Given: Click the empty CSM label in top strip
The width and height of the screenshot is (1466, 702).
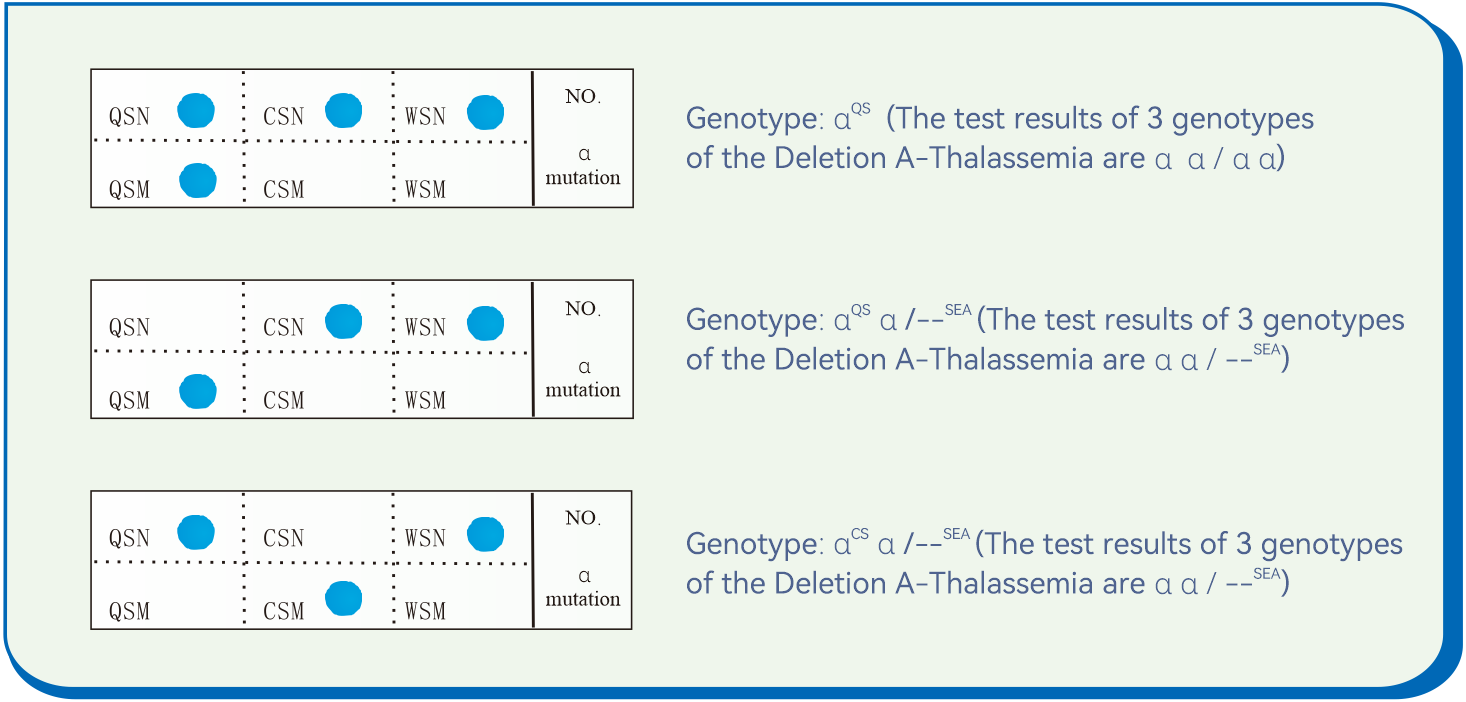Looking at the screenshot, I should pyautogui.click(x=283, y=189).
